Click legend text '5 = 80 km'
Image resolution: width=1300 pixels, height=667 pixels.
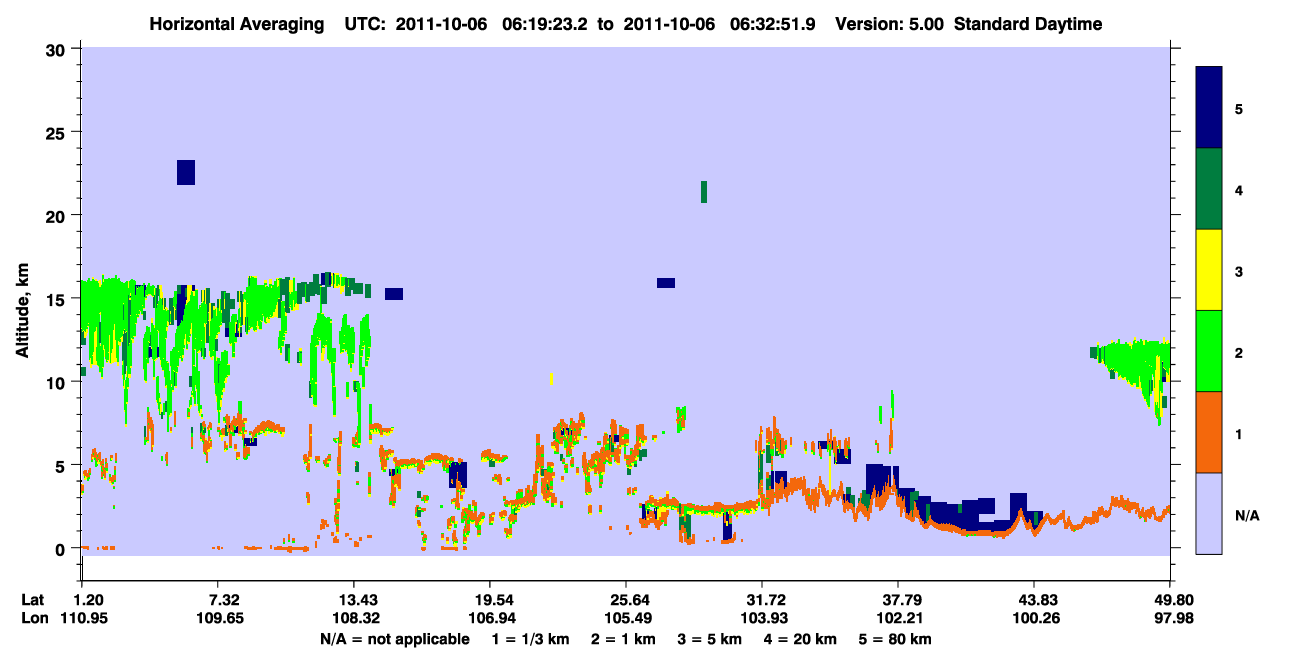[895, 639]
